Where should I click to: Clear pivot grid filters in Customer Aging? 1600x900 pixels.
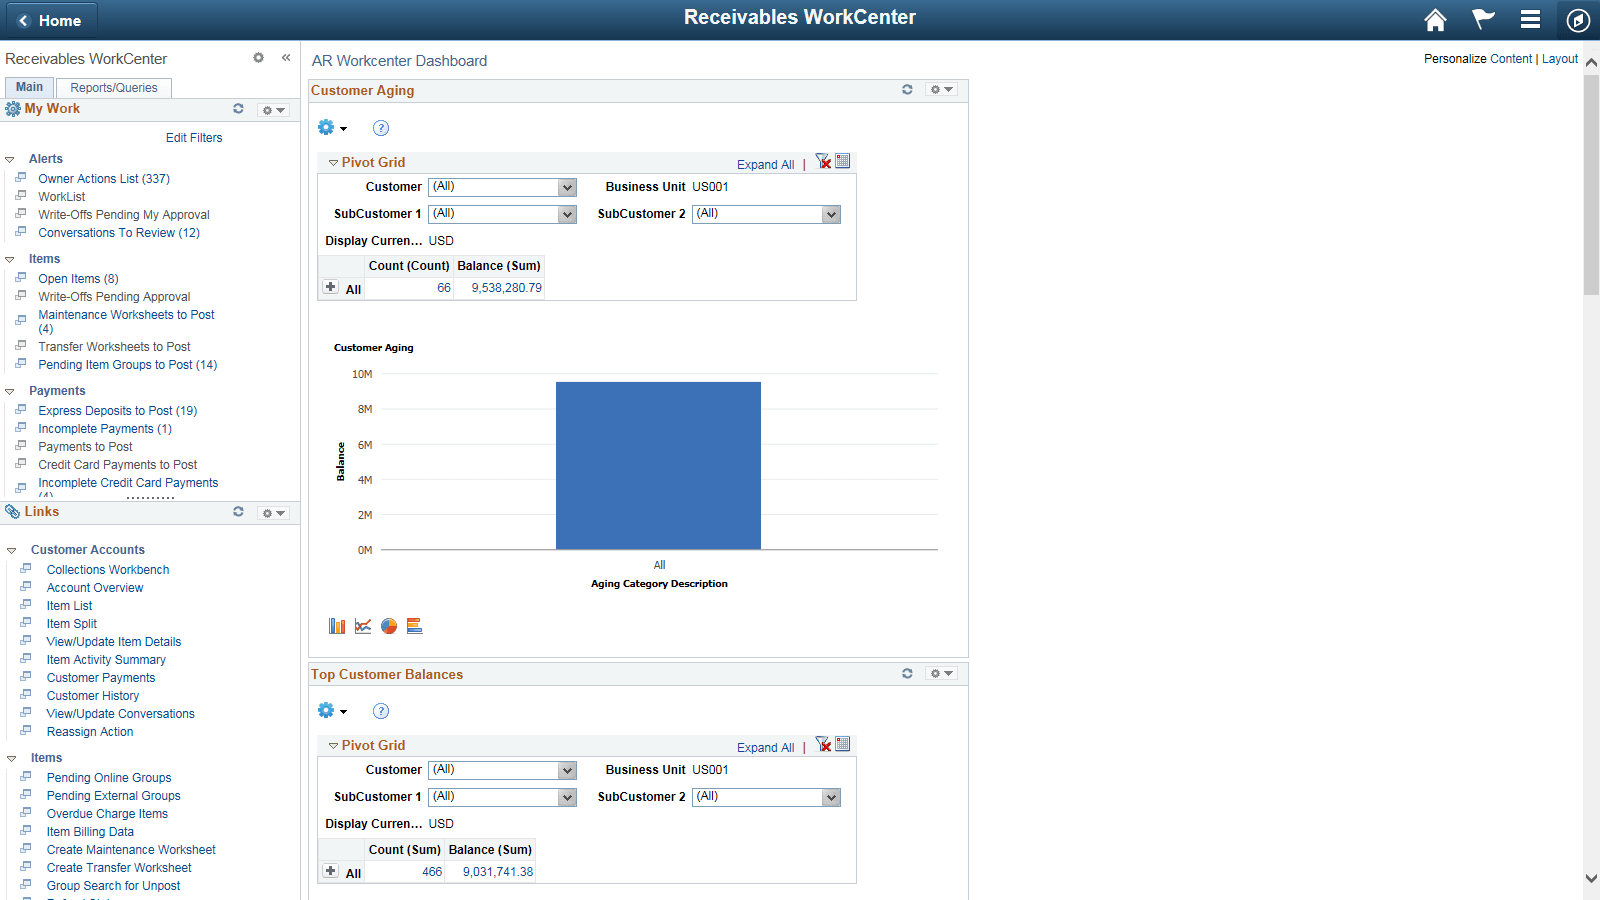tap(823, 161)
